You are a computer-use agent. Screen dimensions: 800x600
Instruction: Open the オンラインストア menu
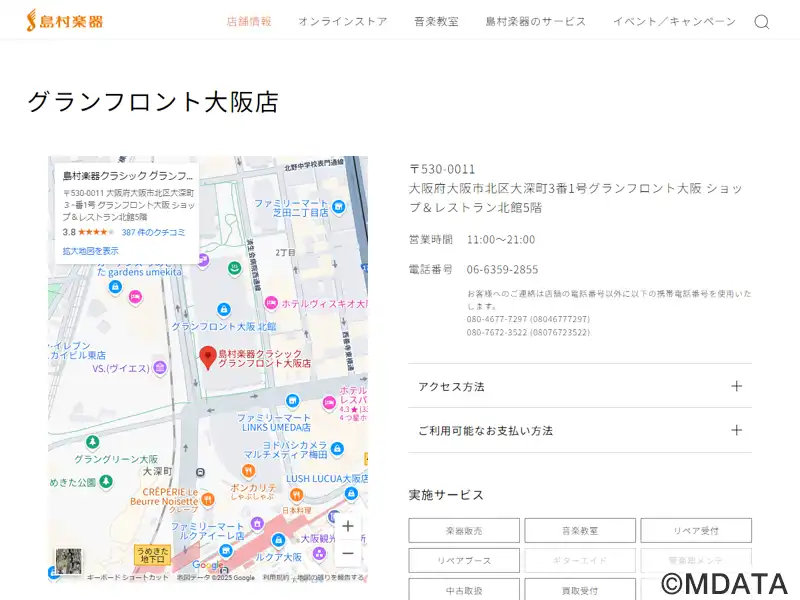click(343, 21)
